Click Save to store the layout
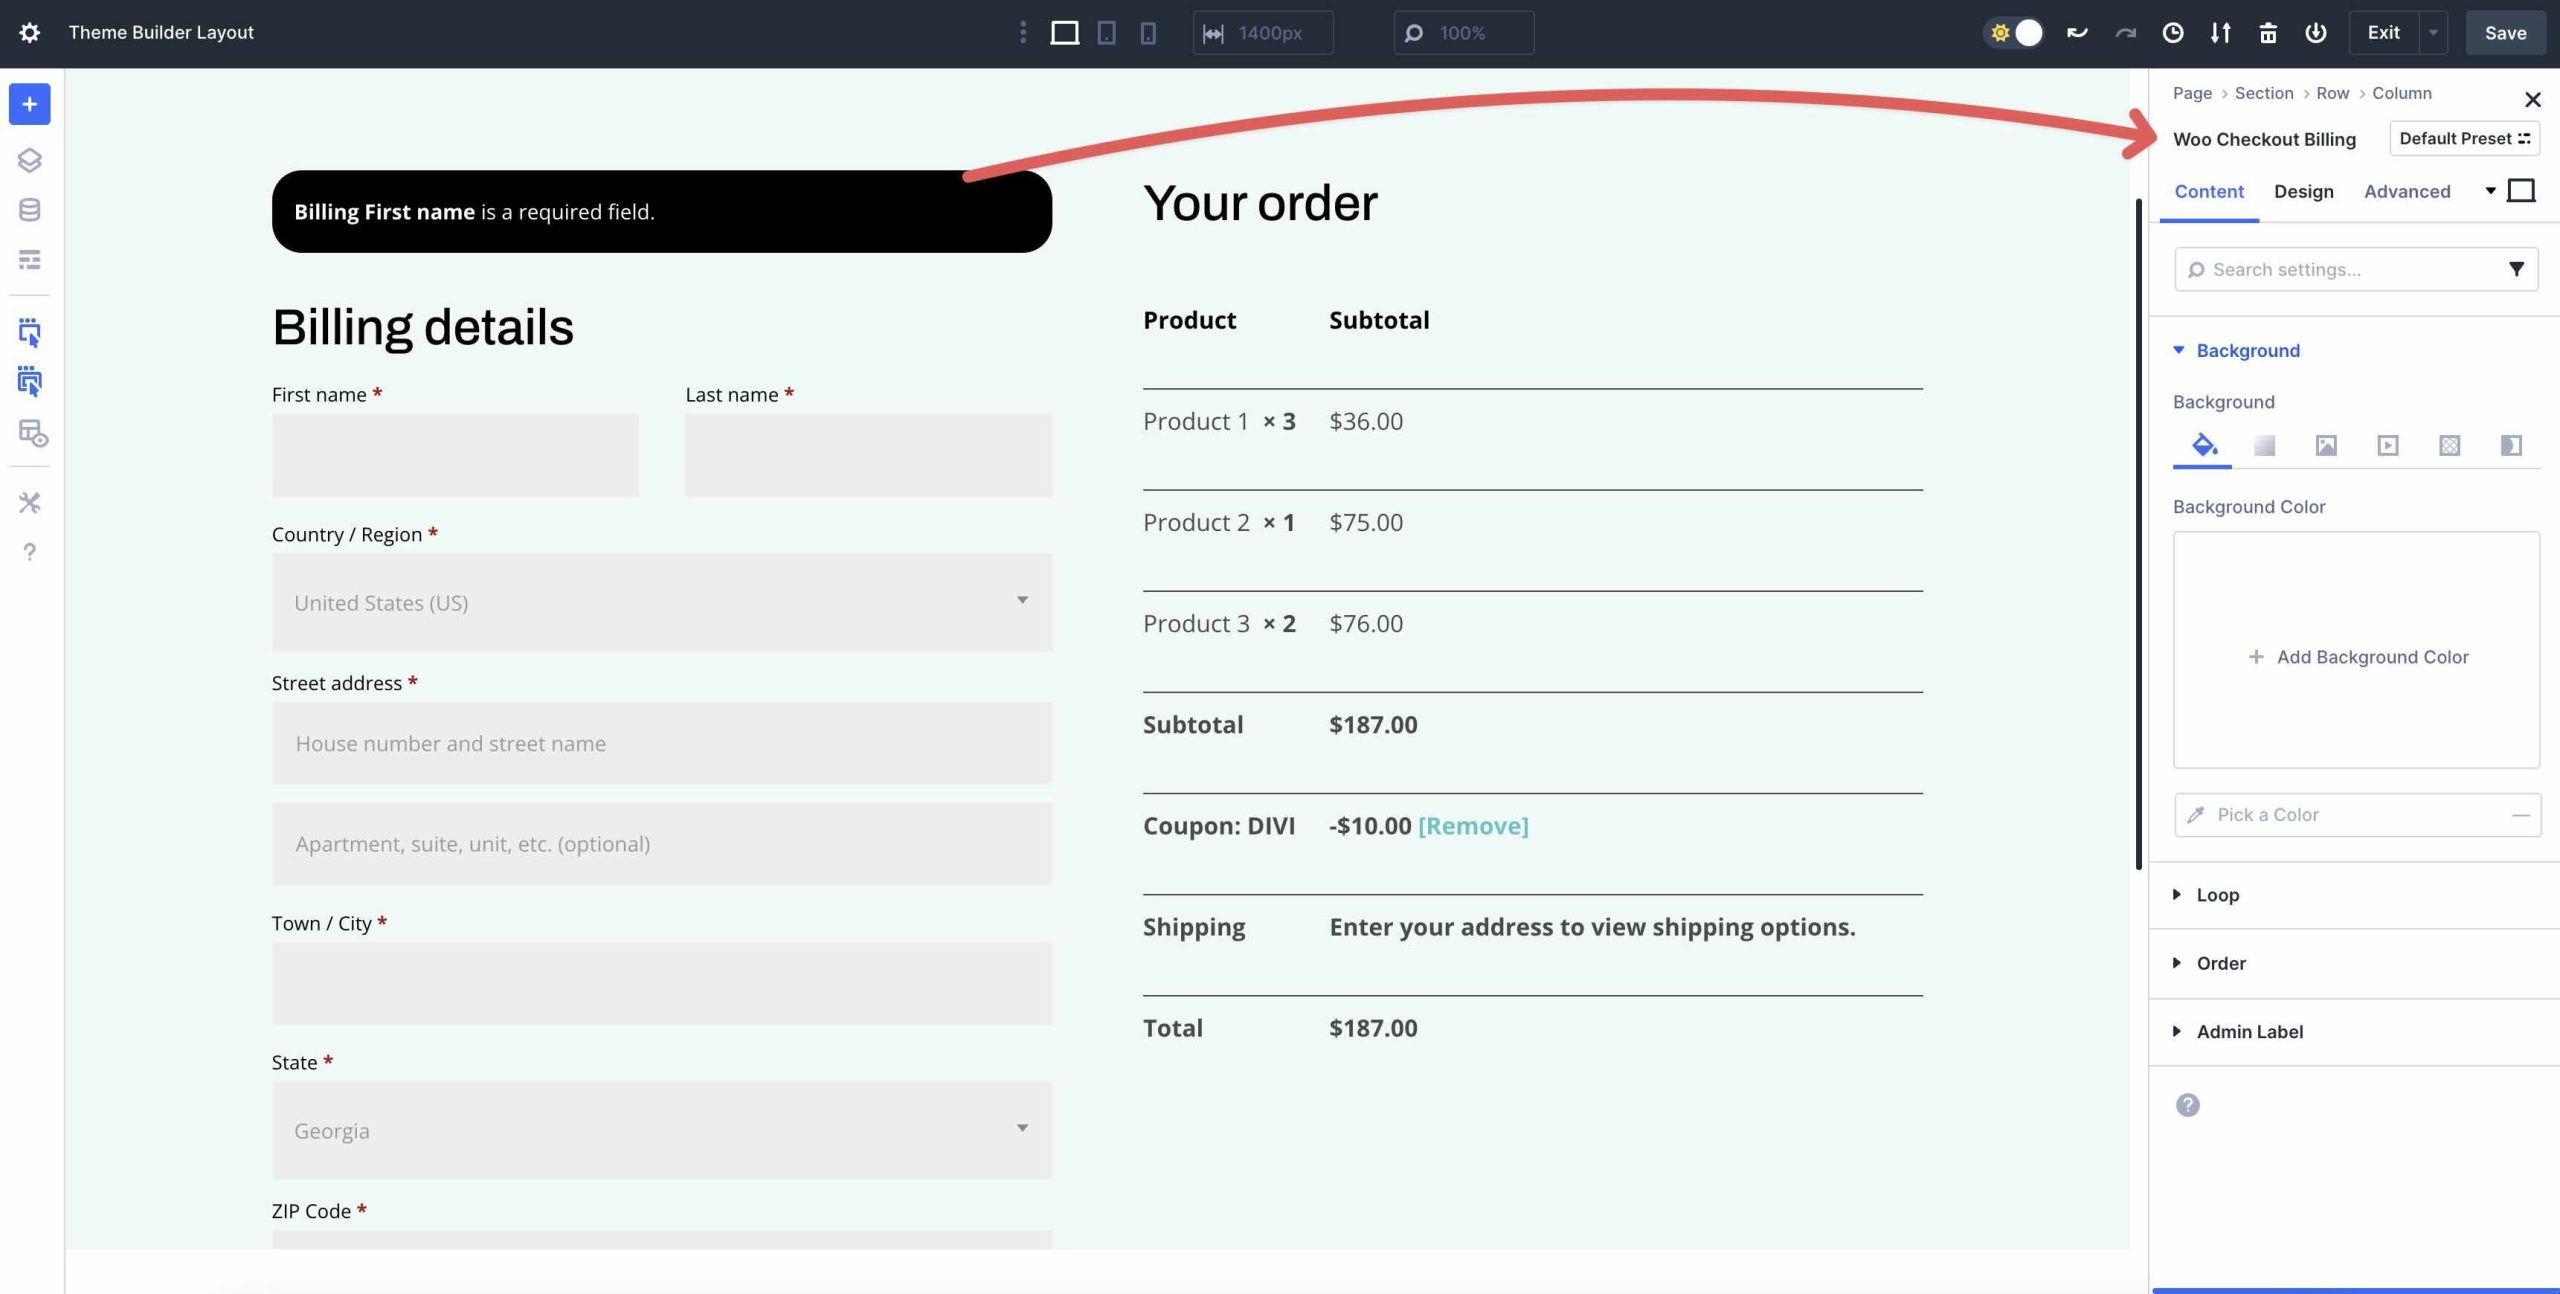This screenshot has height=1294, width=2560. pyautogui.click(x=2506, y=32)
